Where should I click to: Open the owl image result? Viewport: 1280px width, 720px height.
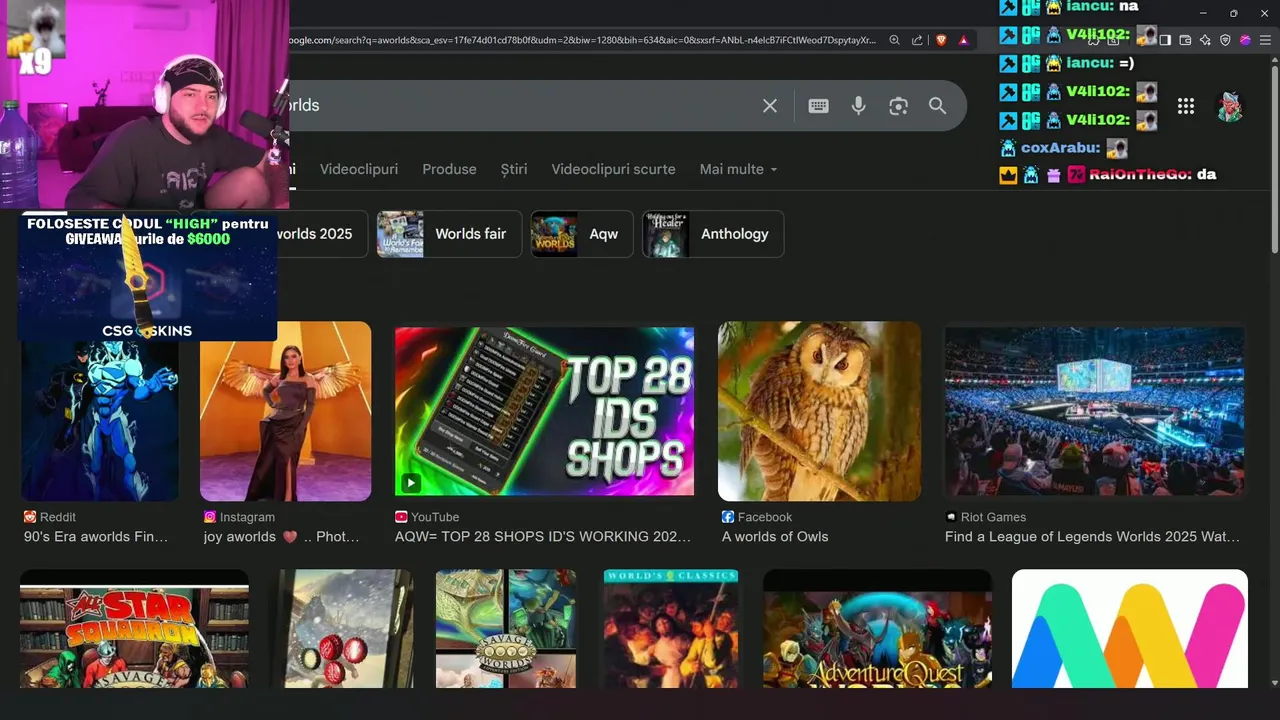[x=820, y=411]
